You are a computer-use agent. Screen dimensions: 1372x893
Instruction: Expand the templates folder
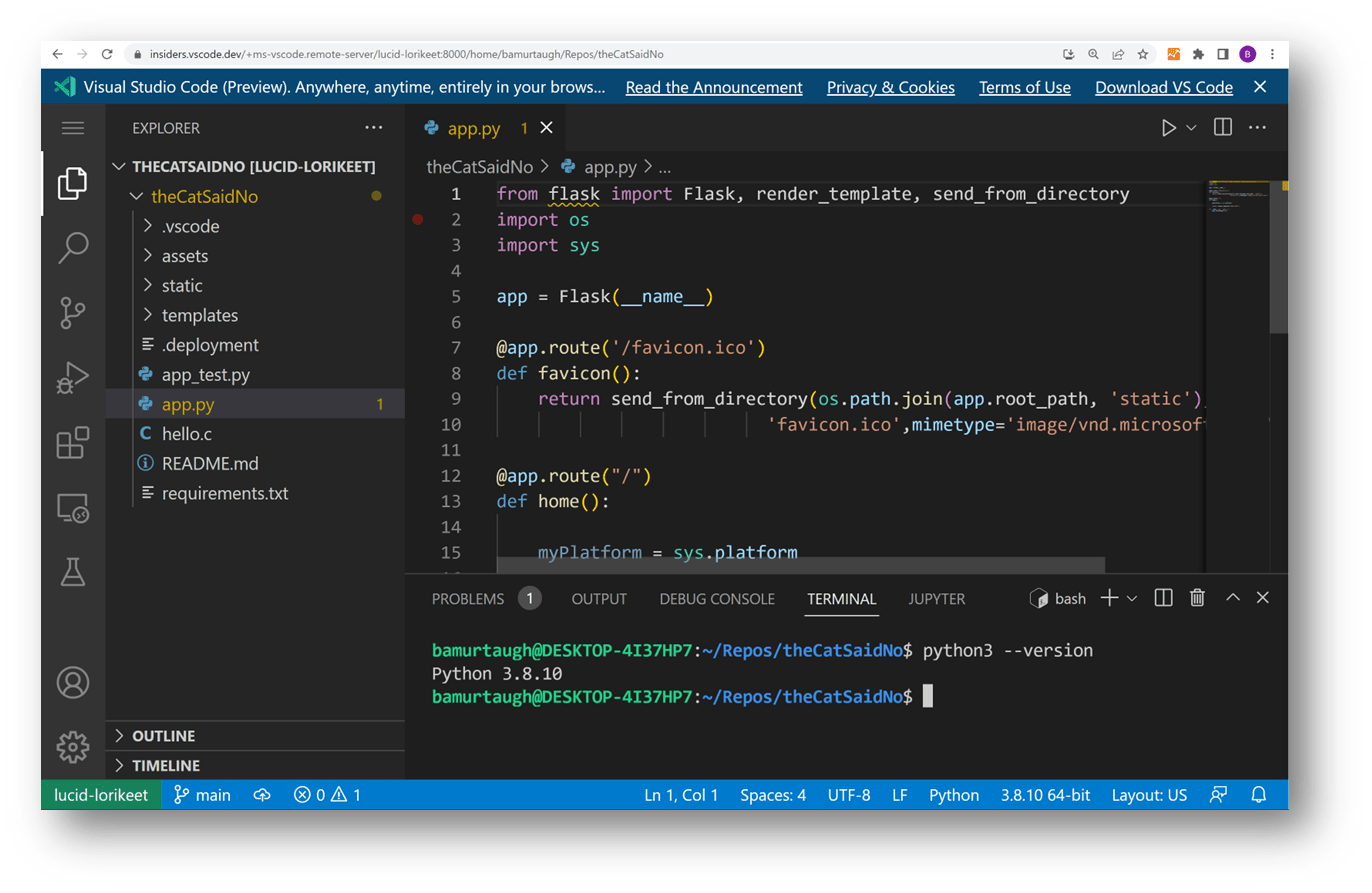(255, 315)
